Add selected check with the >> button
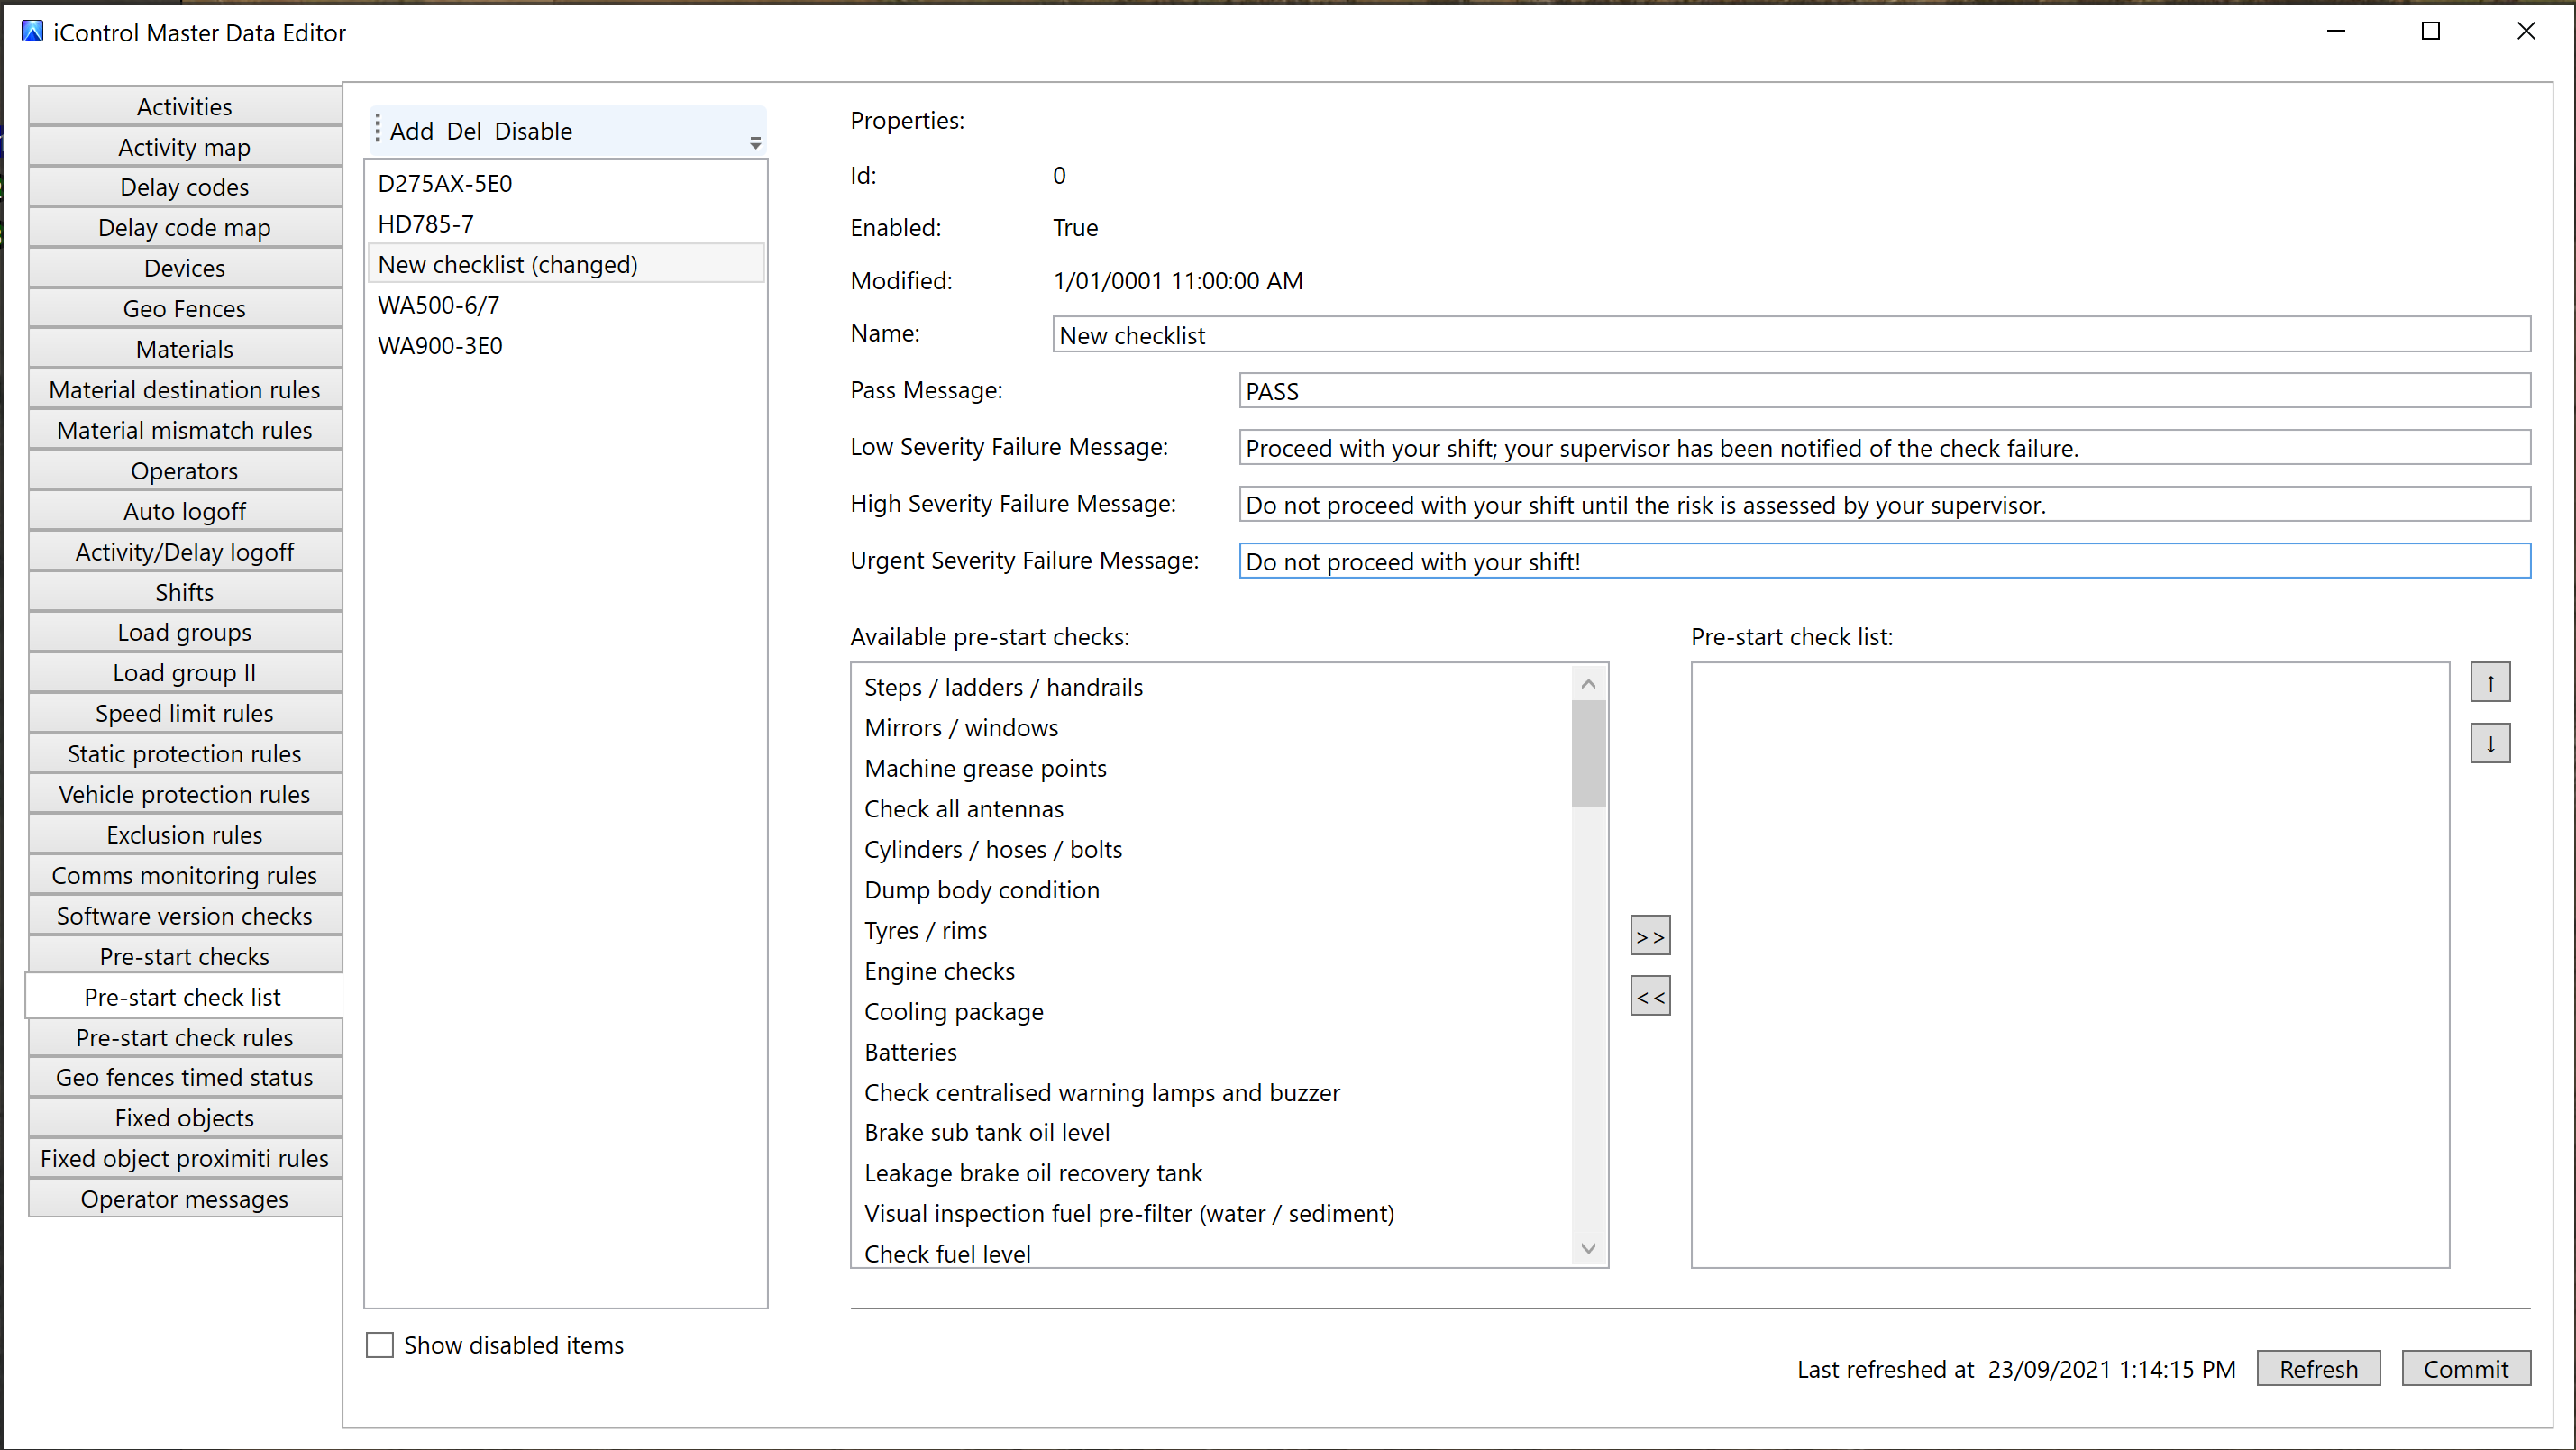Image resolution: width=2576 pixels, height=1450 pixels. pyautogui.click(x=1650, y=936)
